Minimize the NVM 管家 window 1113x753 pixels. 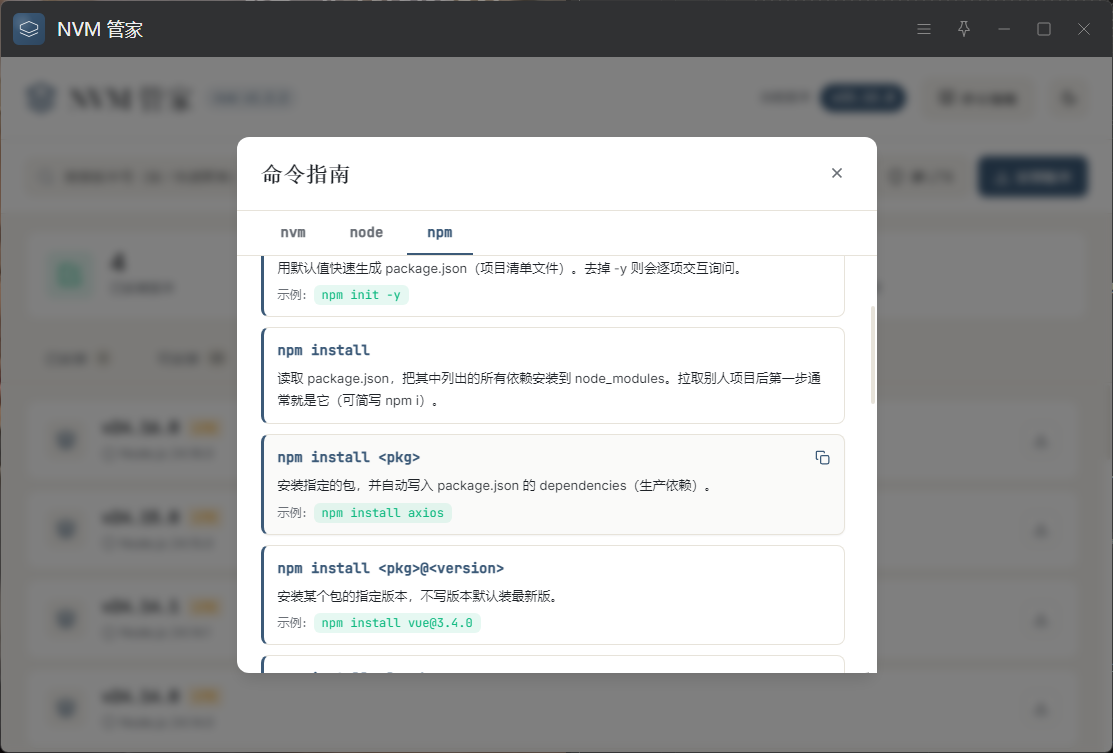pyautogui.click(x=1004, y=29)
